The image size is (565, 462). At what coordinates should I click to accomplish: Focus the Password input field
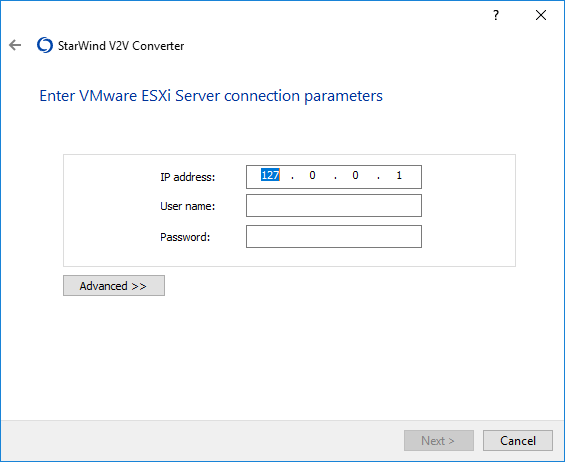(x=334, y=236)
